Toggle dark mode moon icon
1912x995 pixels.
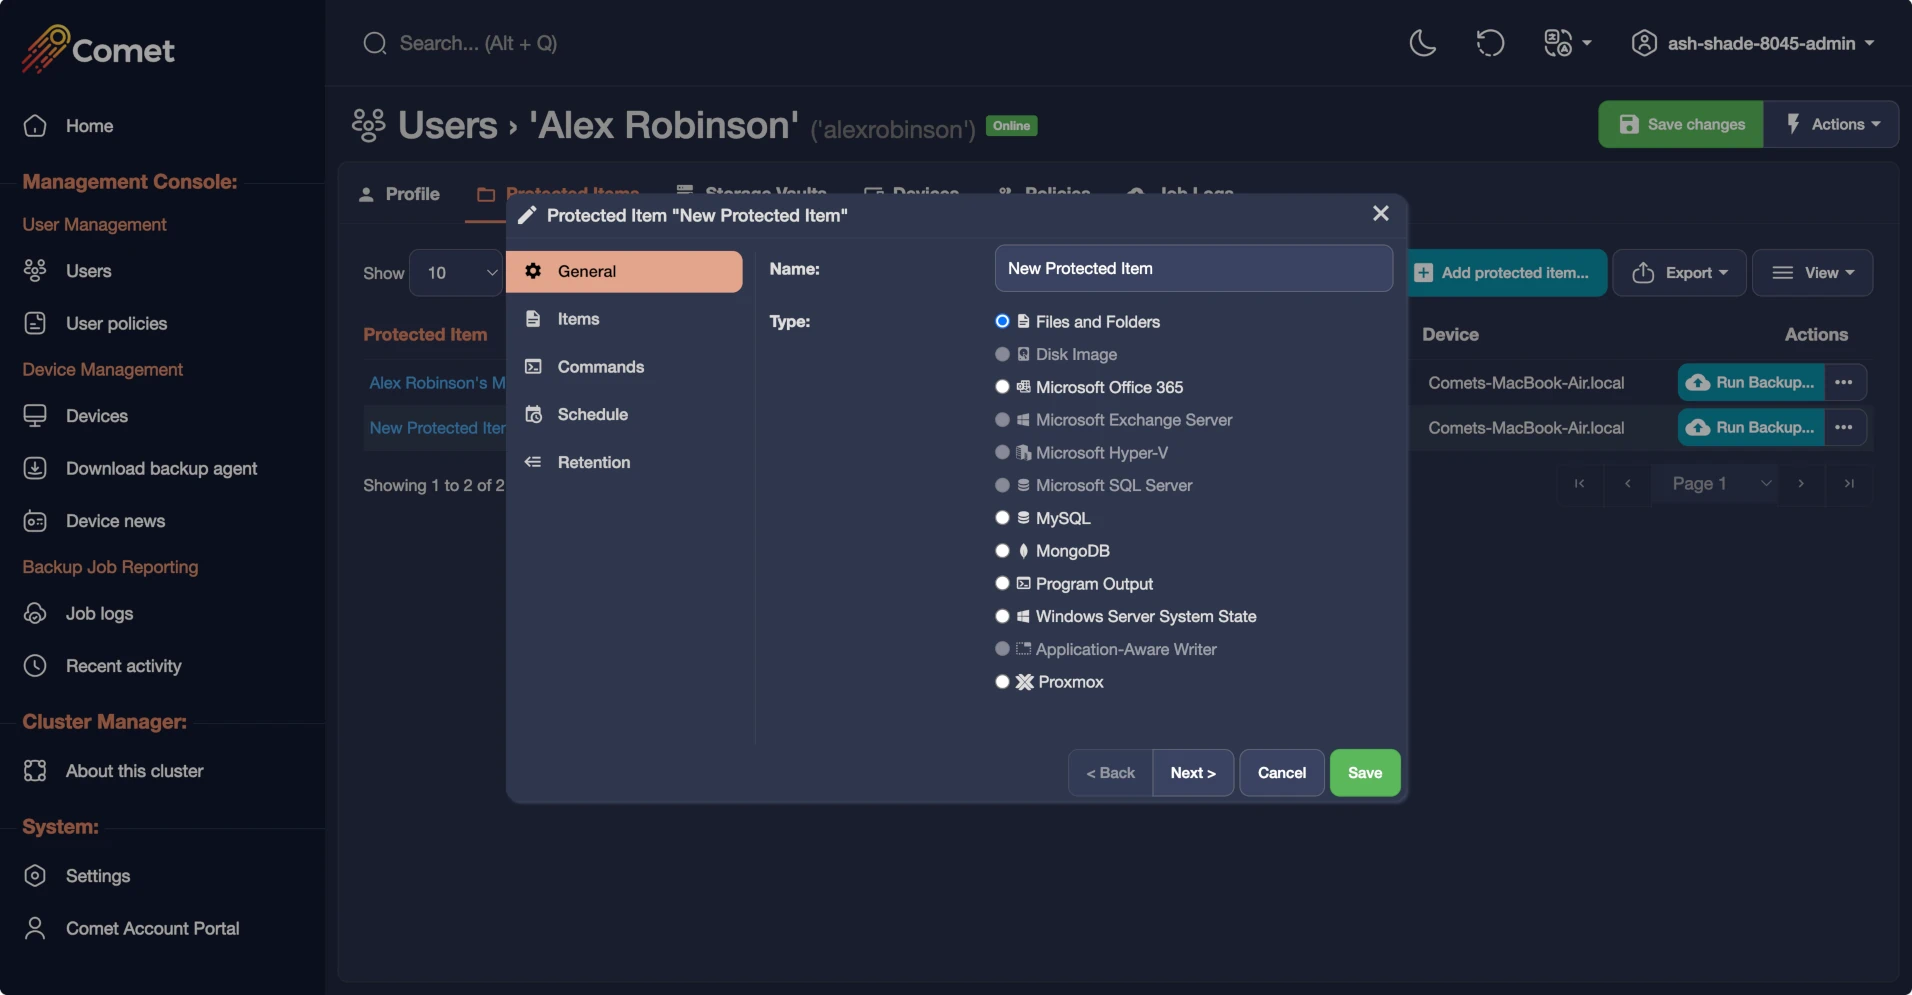(x=1422, y=43)
